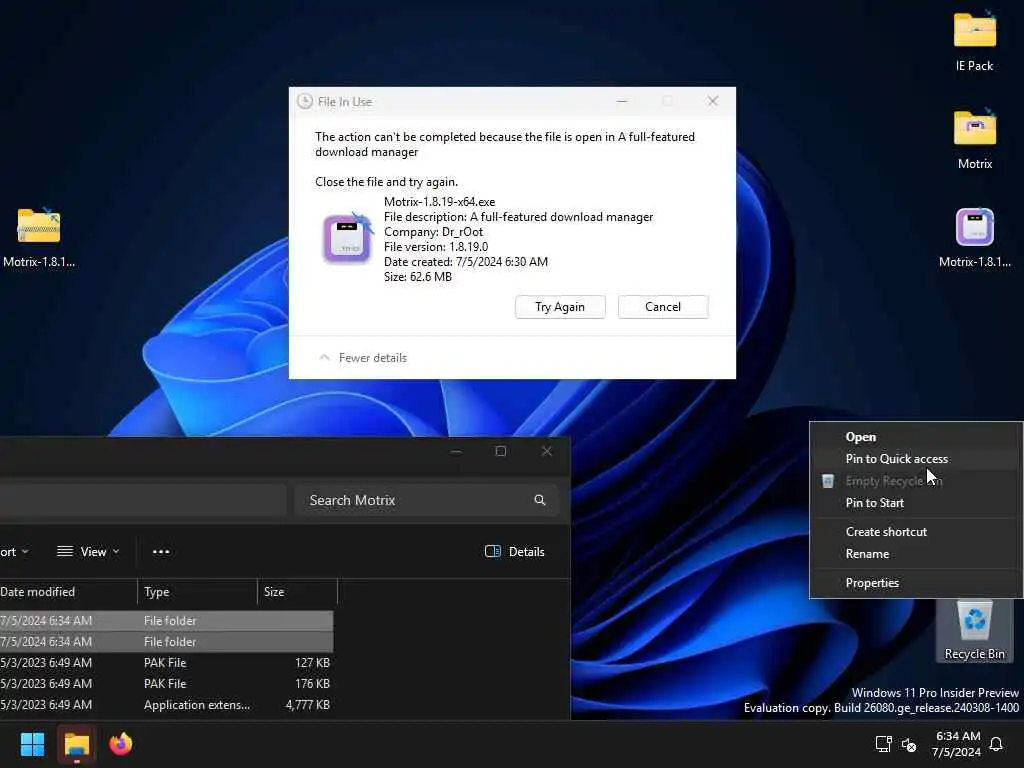Sort by the Size column header
The height and width of the screenshot is (768, 1024).
[298, 592]
